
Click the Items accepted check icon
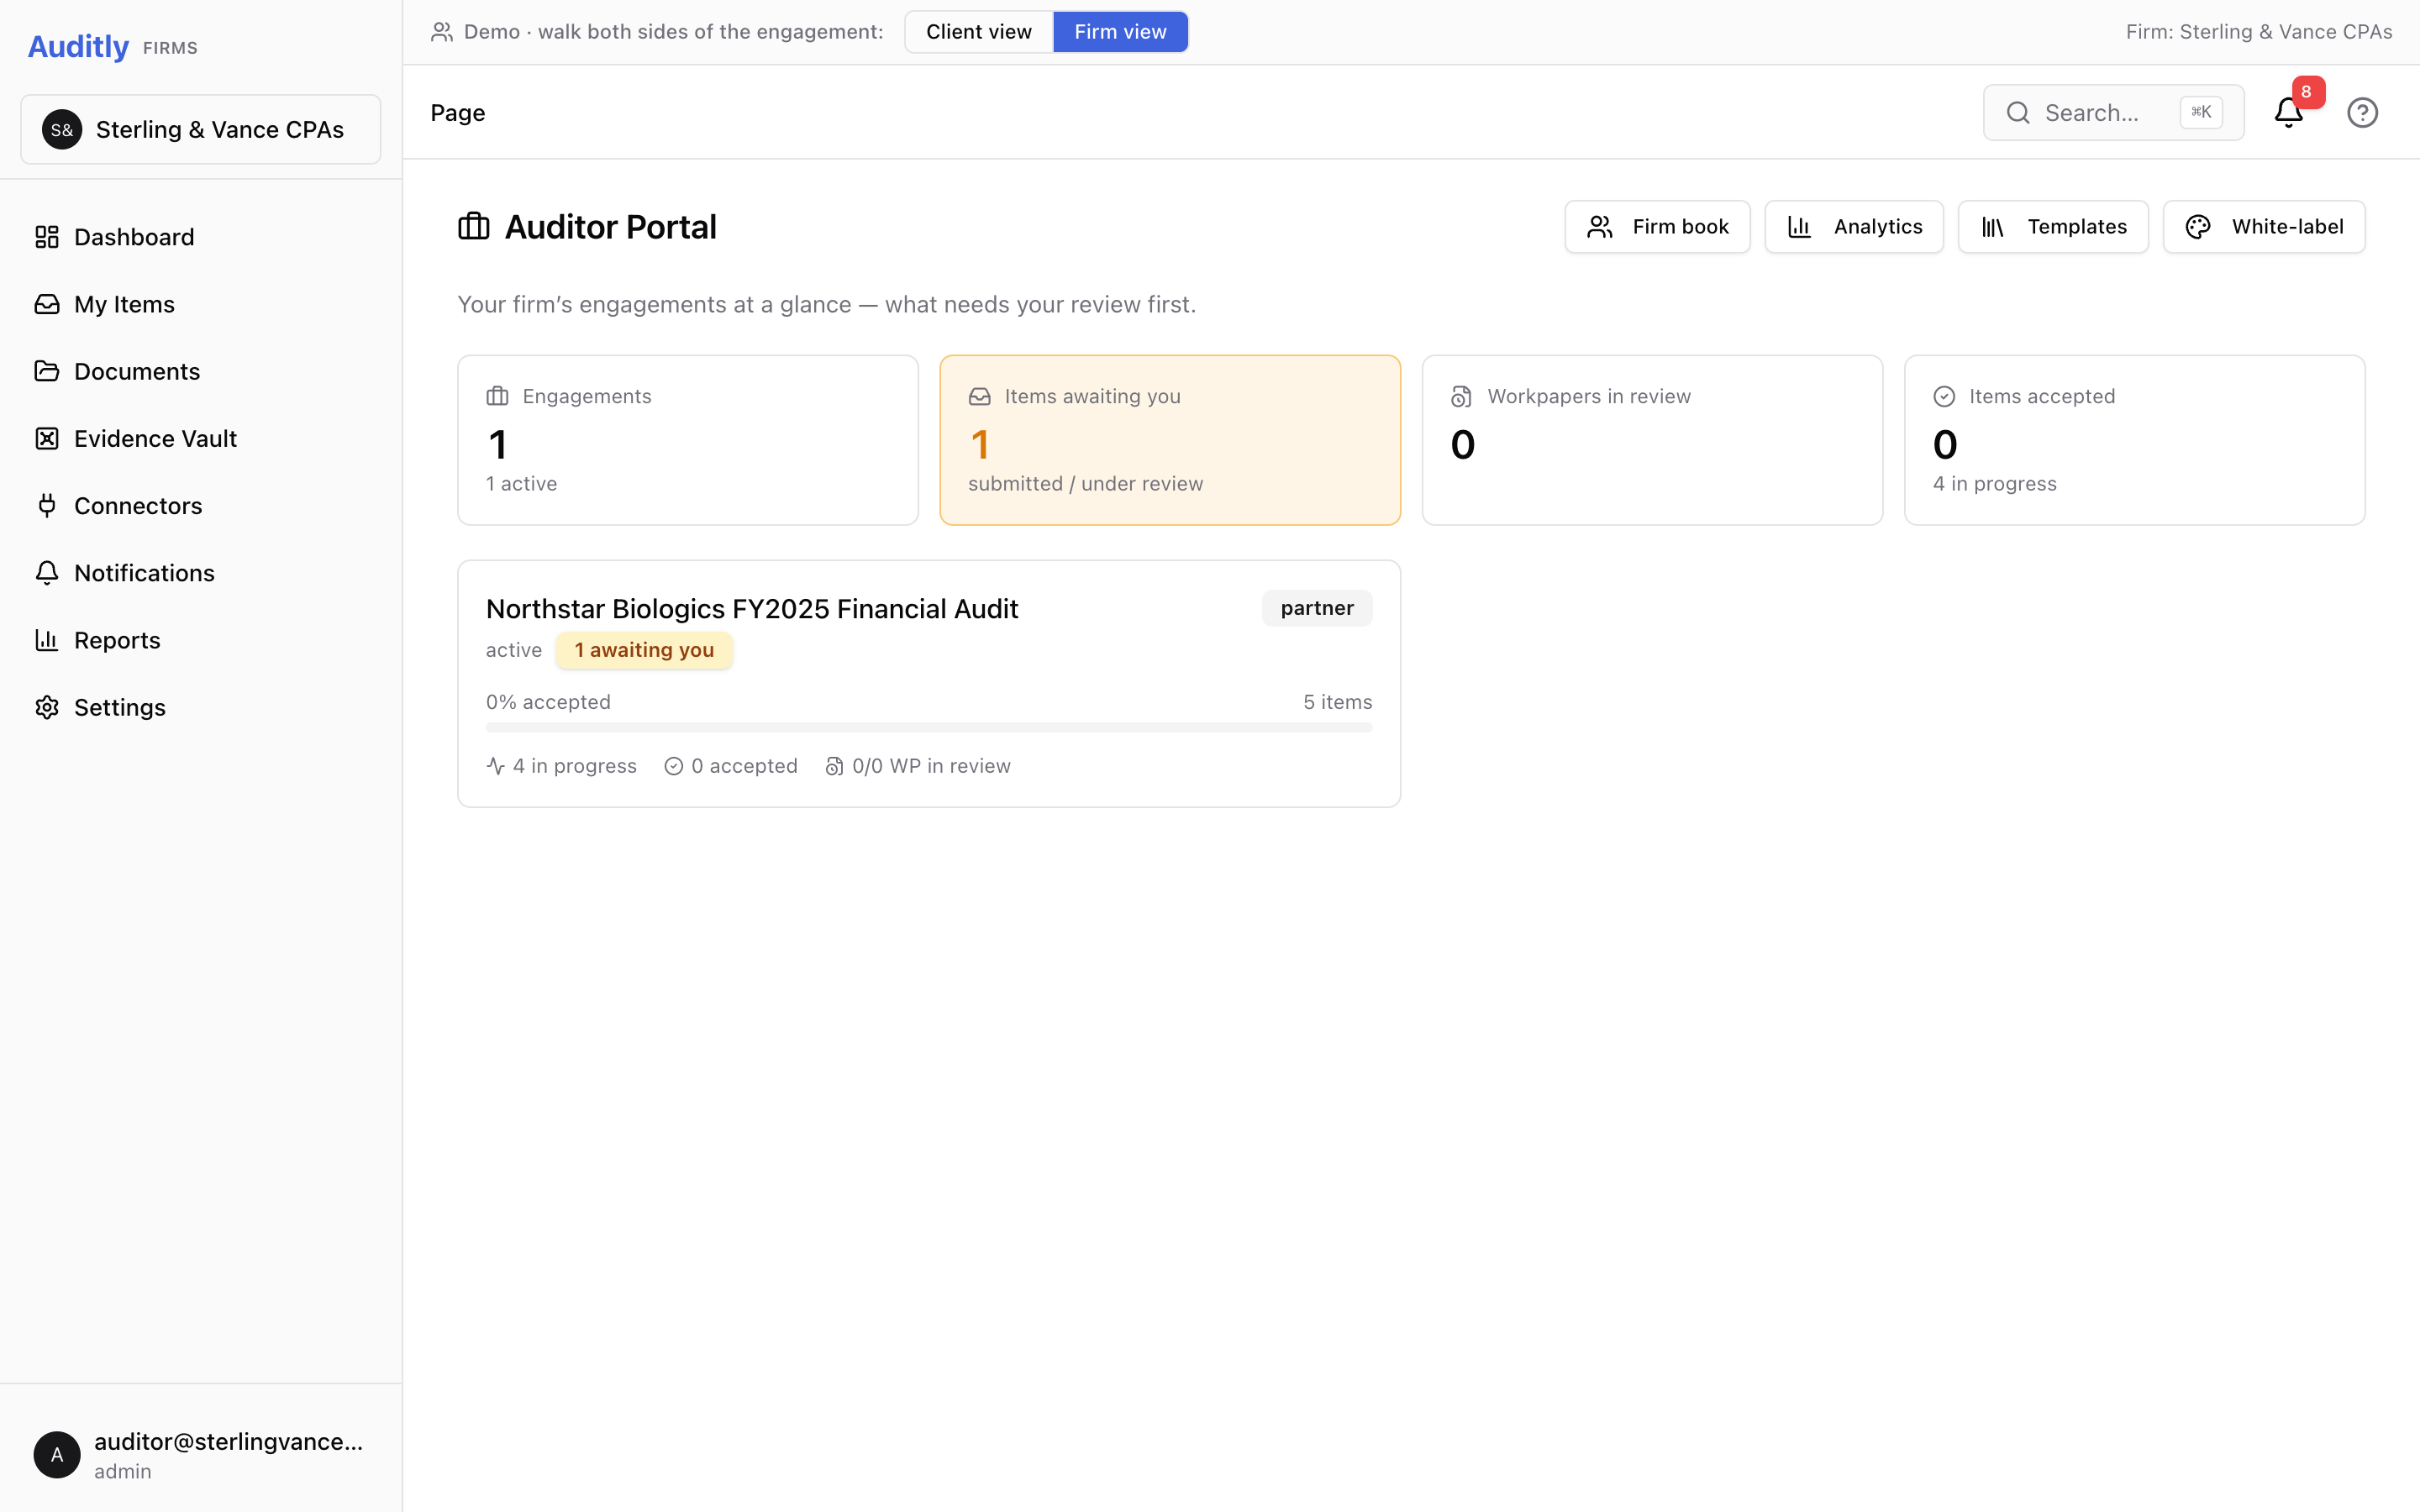click(x=1944, y=396)
